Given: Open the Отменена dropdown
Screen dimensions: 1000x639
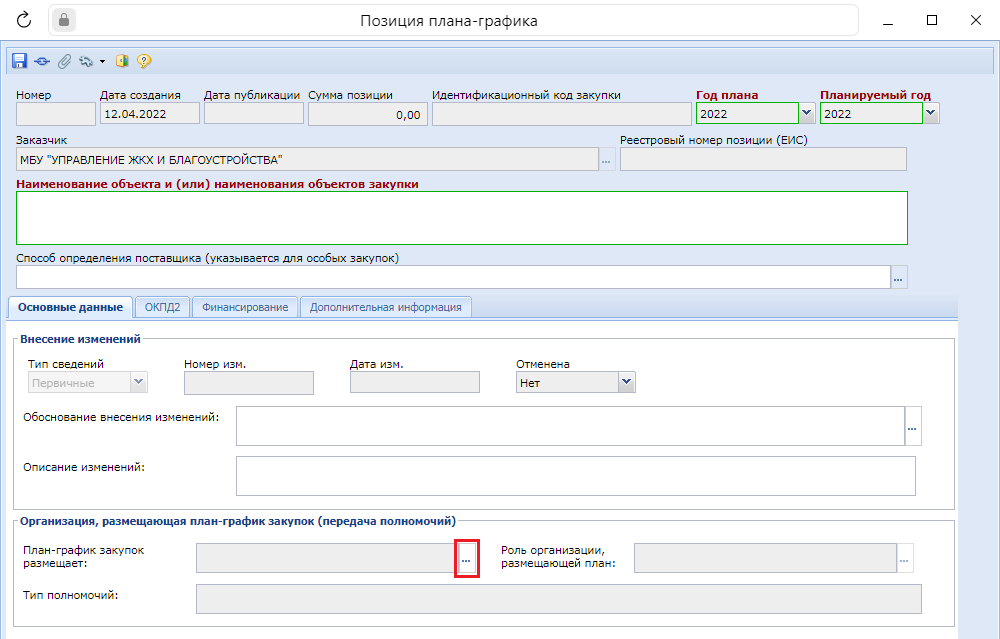Looking at the screenshot, I should click(626, 382).
